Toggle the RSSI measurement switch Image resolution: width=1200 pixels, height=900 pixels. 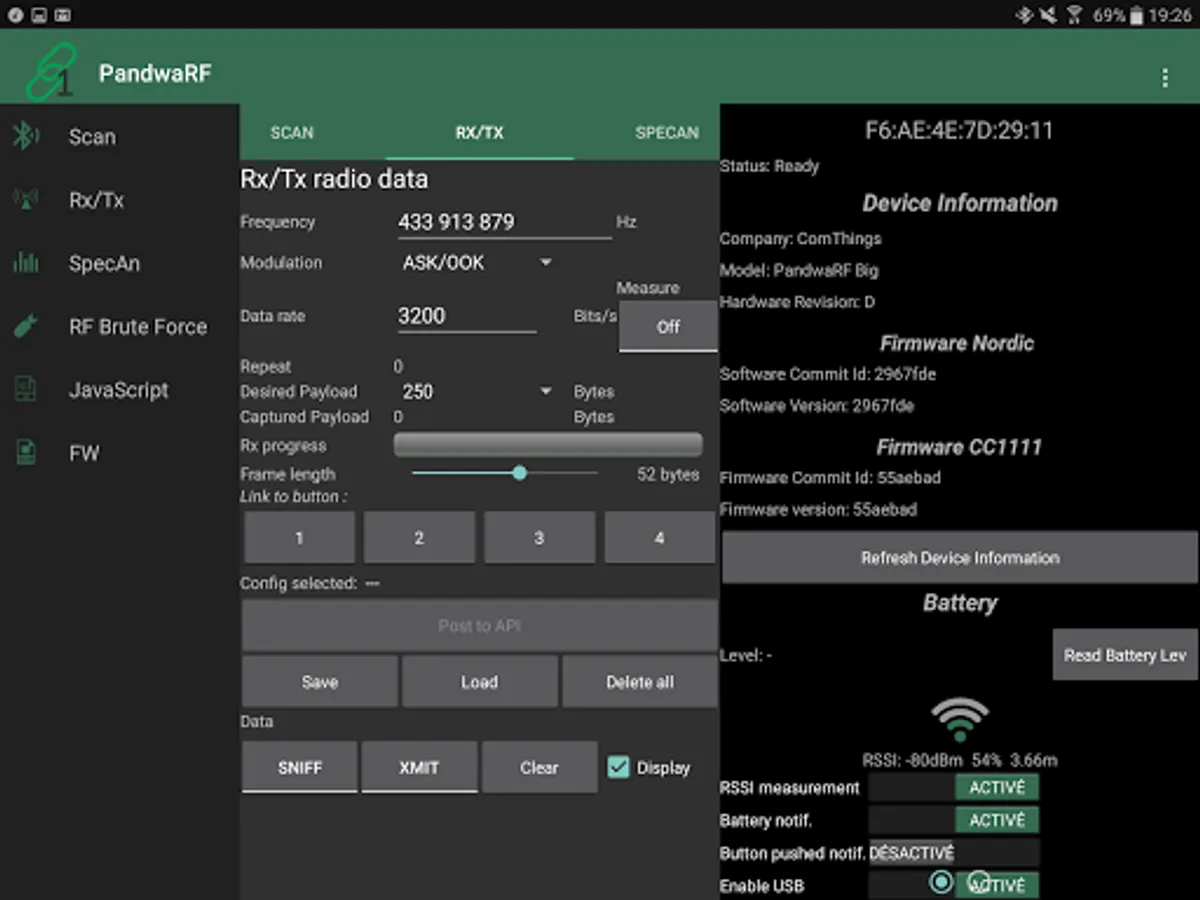point(953,787)
